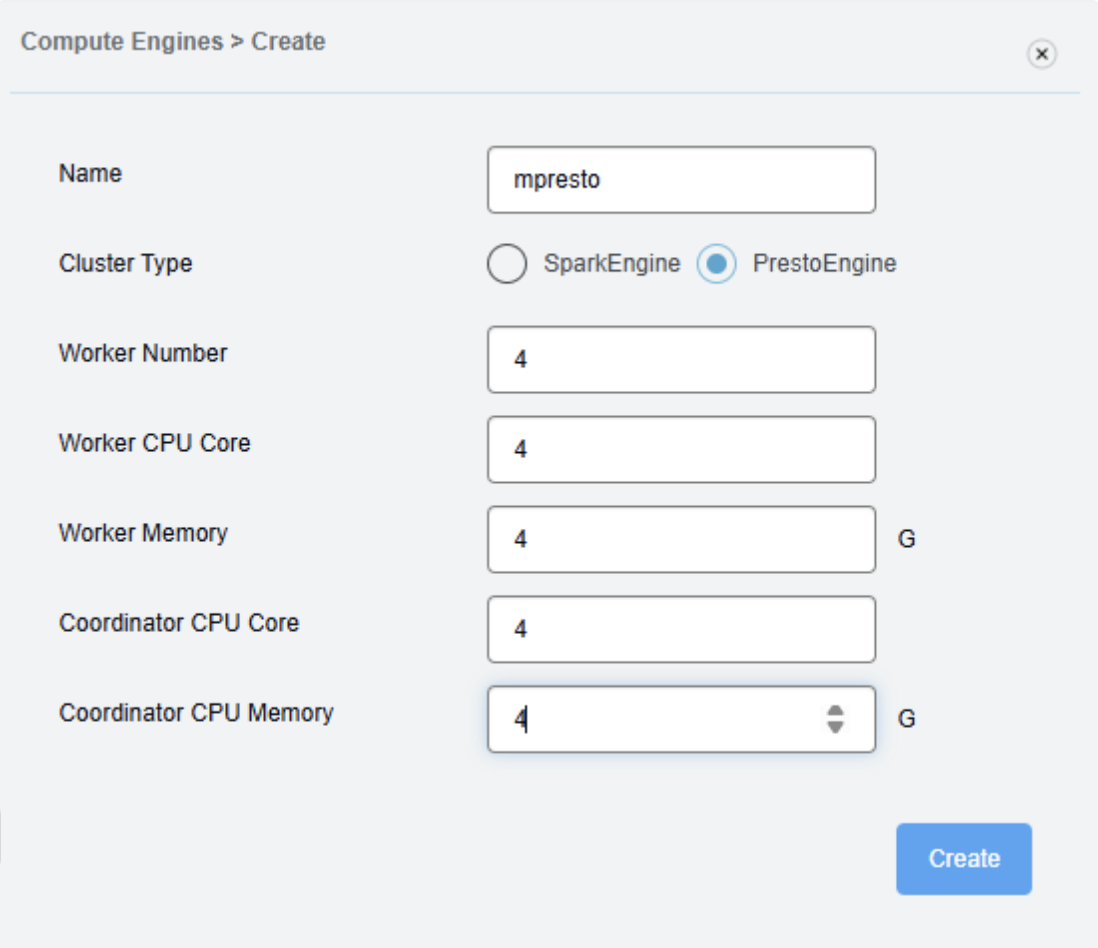
Task: Select the PrestoEngine radio button
Action: [716, 264]
